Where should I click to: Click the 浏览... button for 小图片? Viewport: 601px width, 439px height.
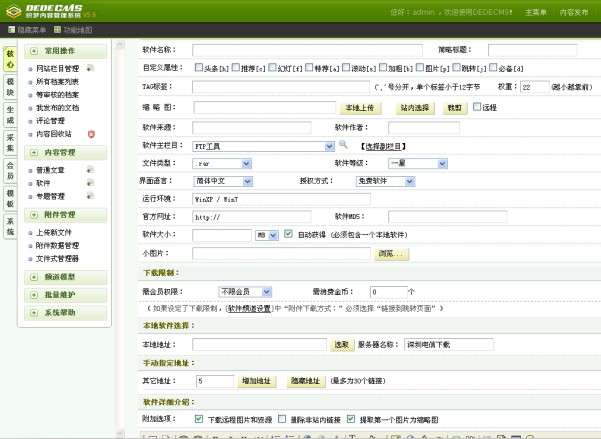click(x=391, y=254)
